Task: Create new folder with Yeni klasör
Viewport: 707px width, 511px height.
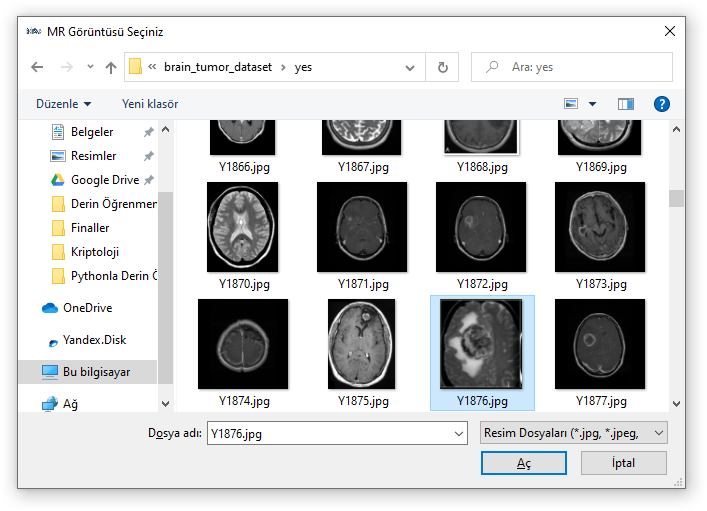Action: coord(150,104)
